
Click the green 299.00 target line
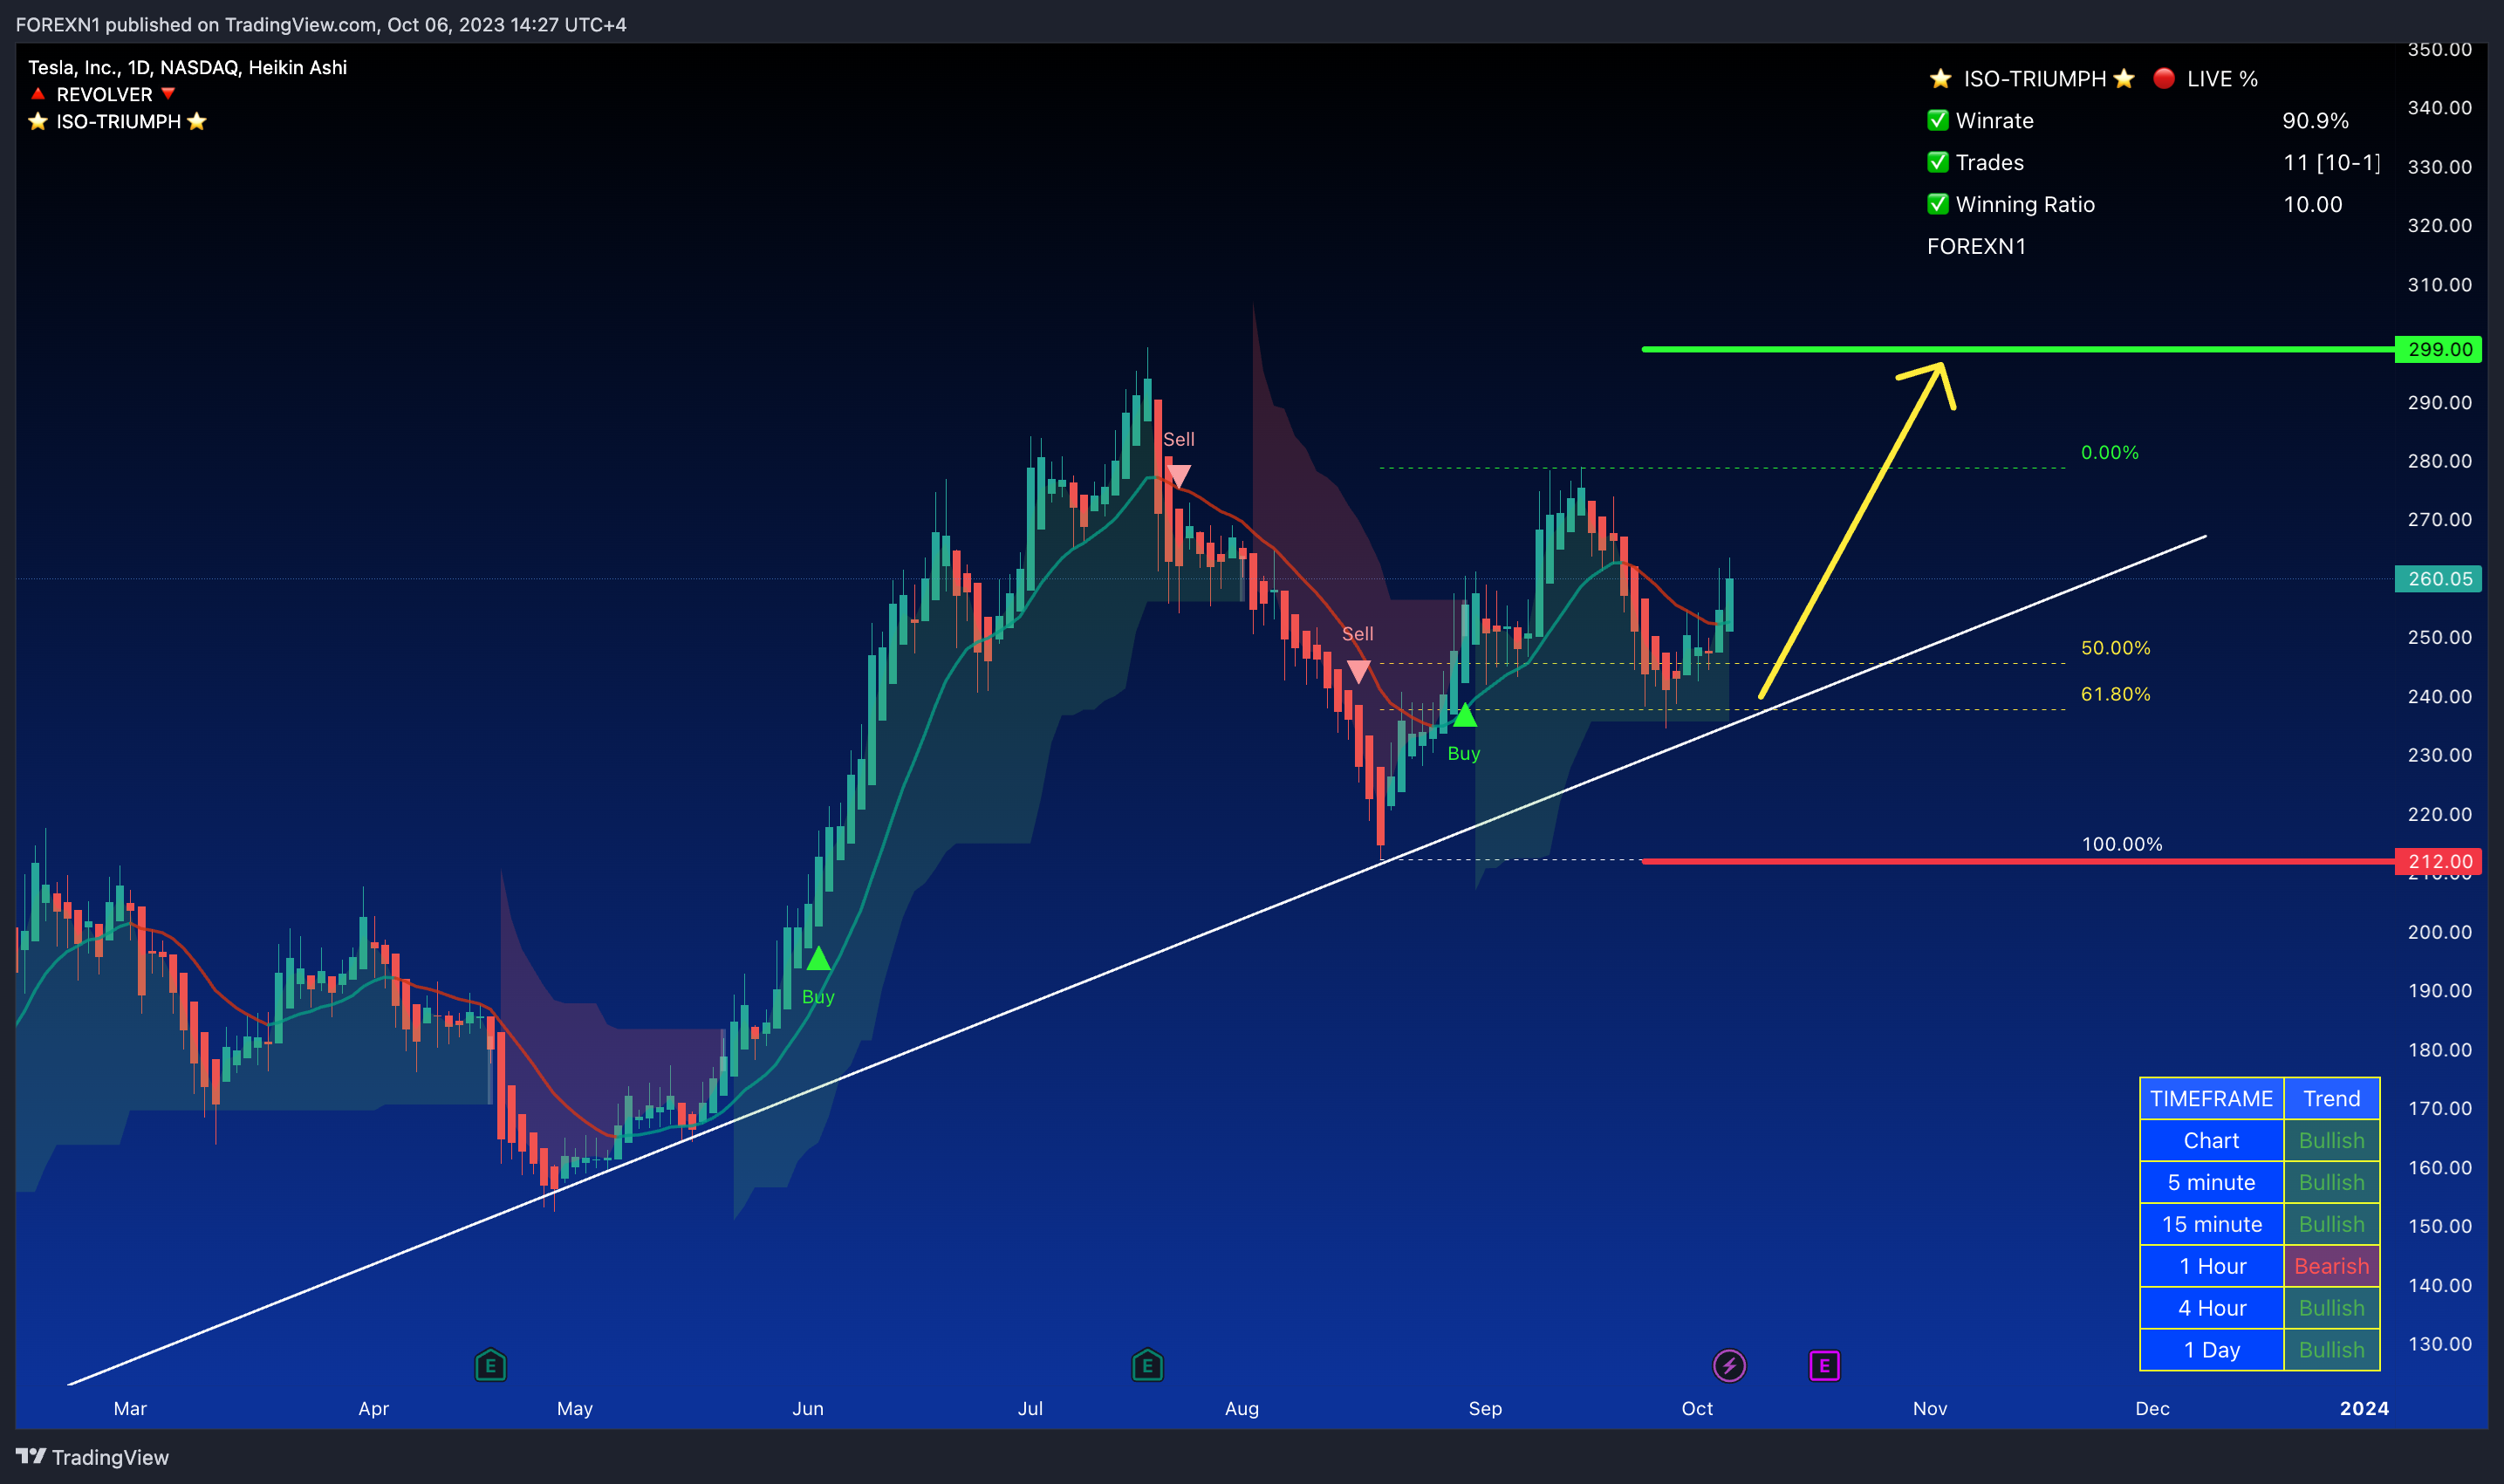2018,349
